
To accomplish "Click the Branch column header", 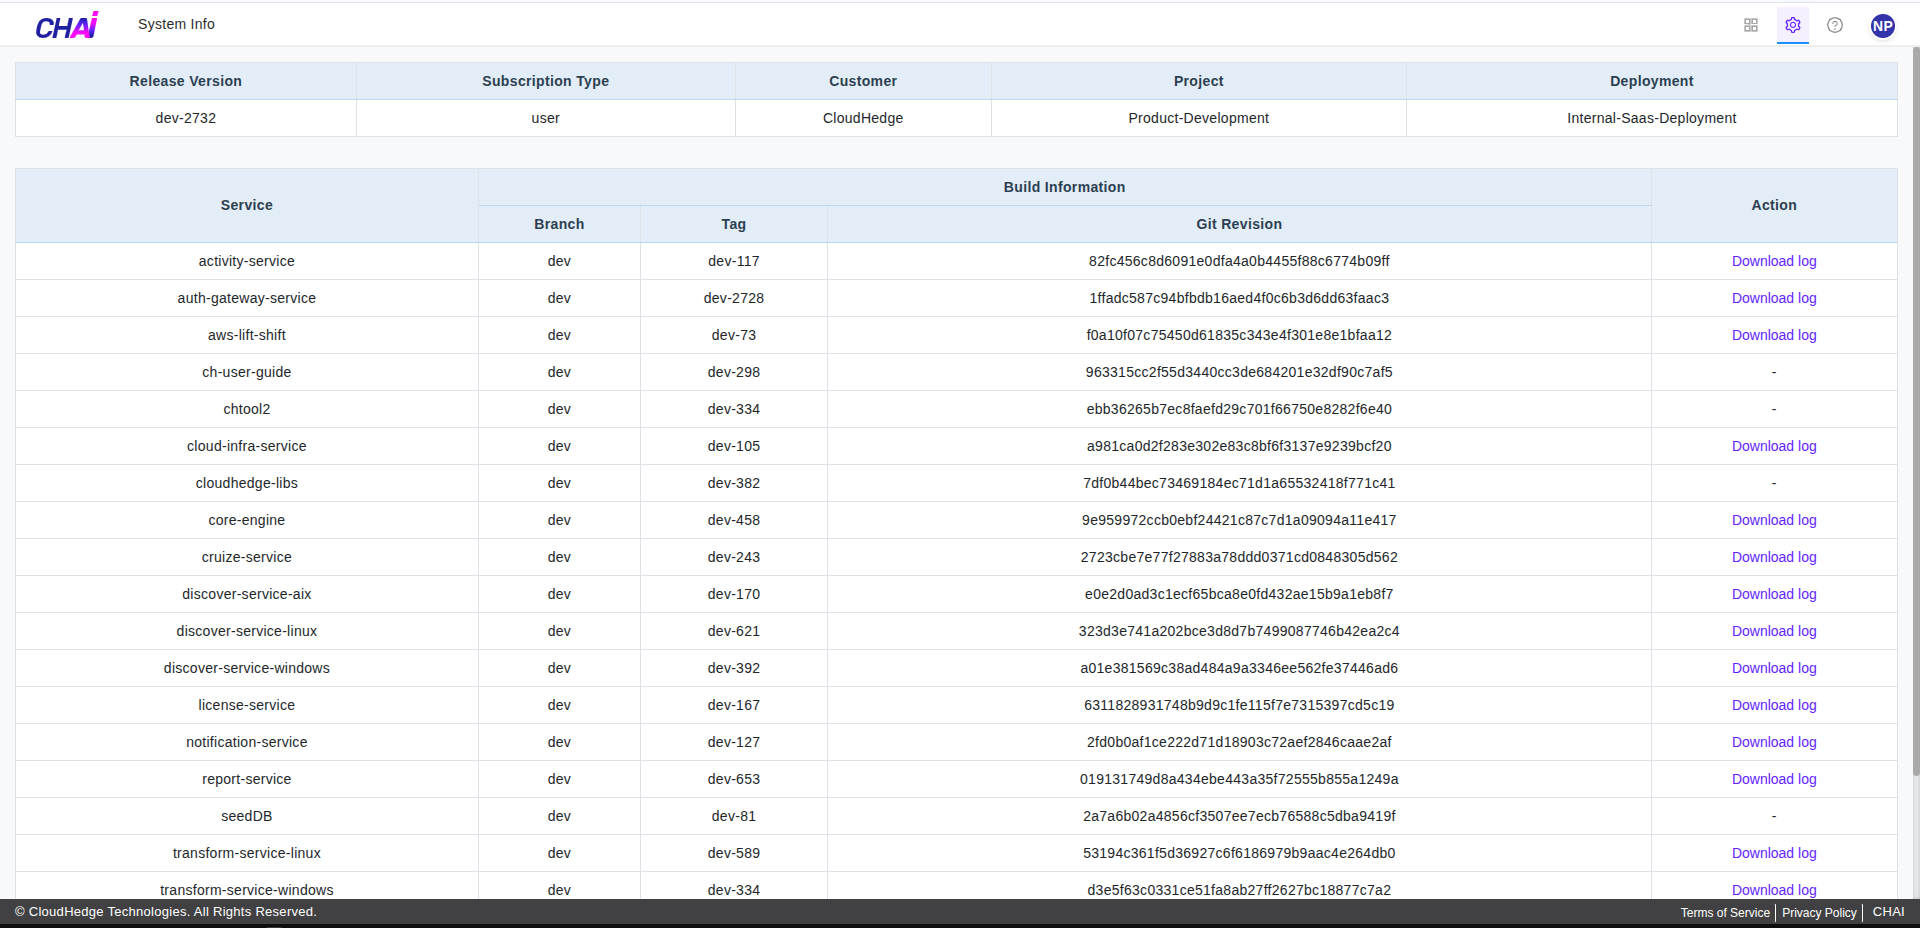I will point(559,224).
